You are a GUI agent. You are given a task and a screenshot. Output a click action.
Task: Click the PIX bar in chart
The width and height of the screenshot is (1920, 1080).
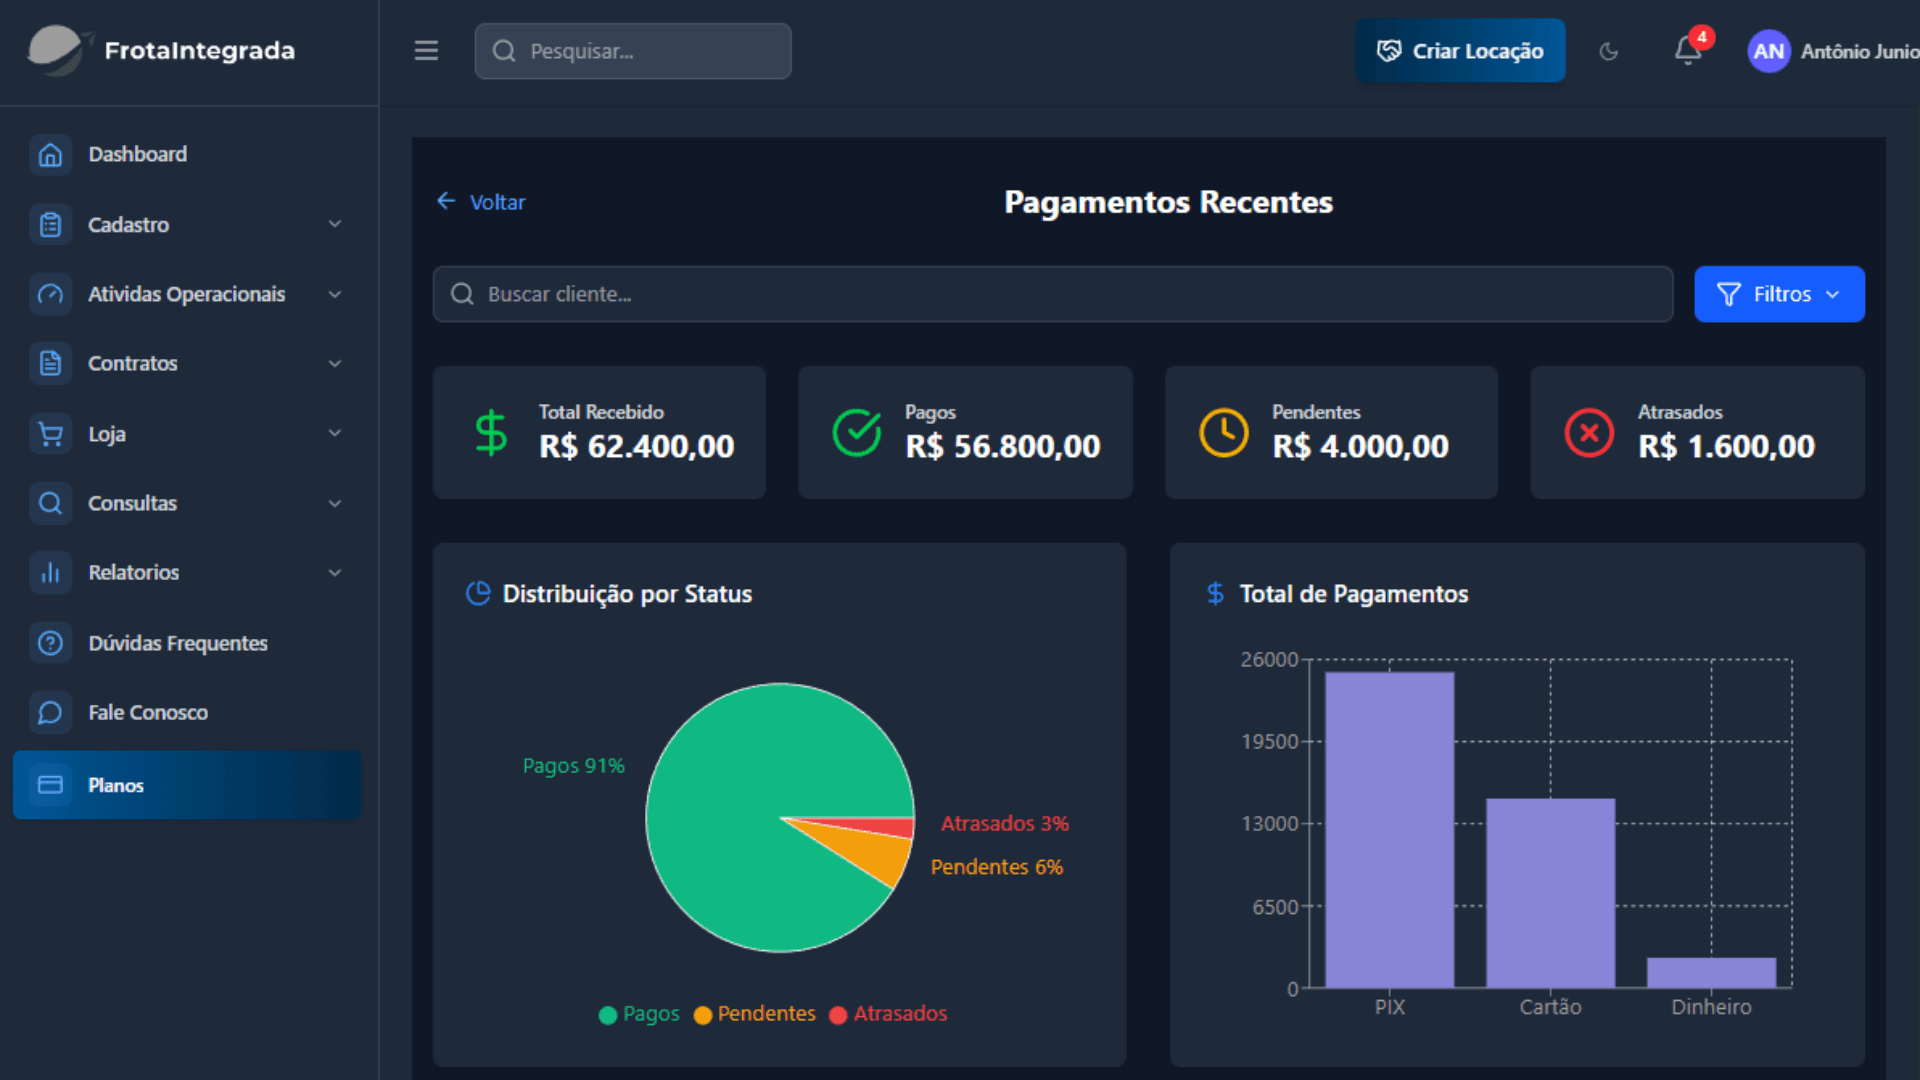1389,830
